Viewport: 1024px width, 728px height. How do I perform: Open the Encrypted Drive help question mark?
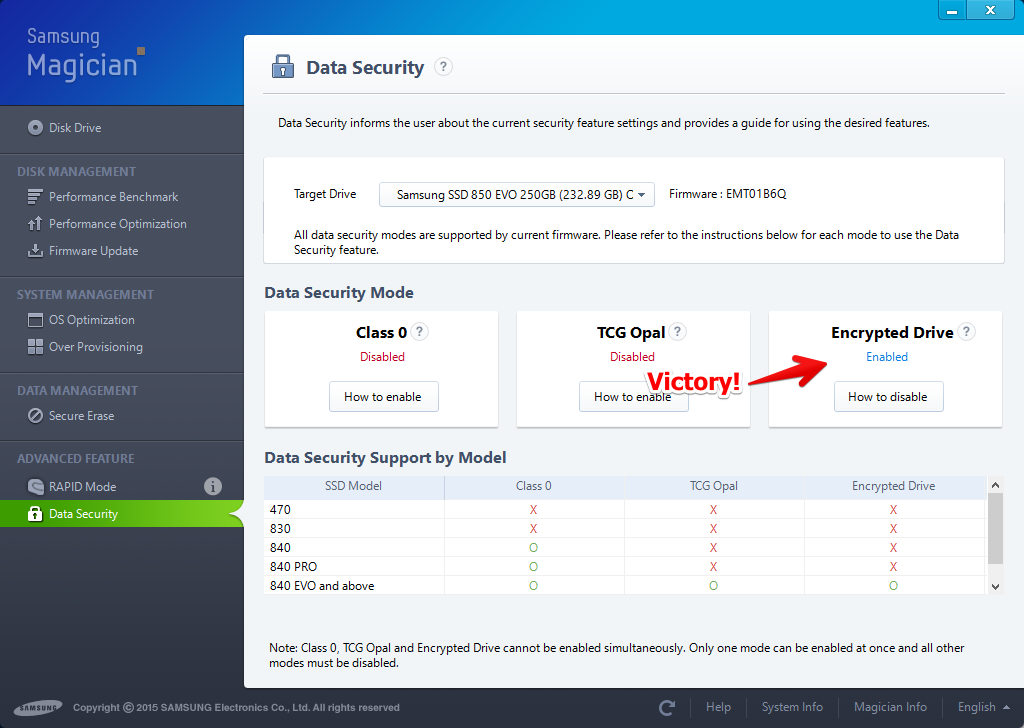point(967,332)
